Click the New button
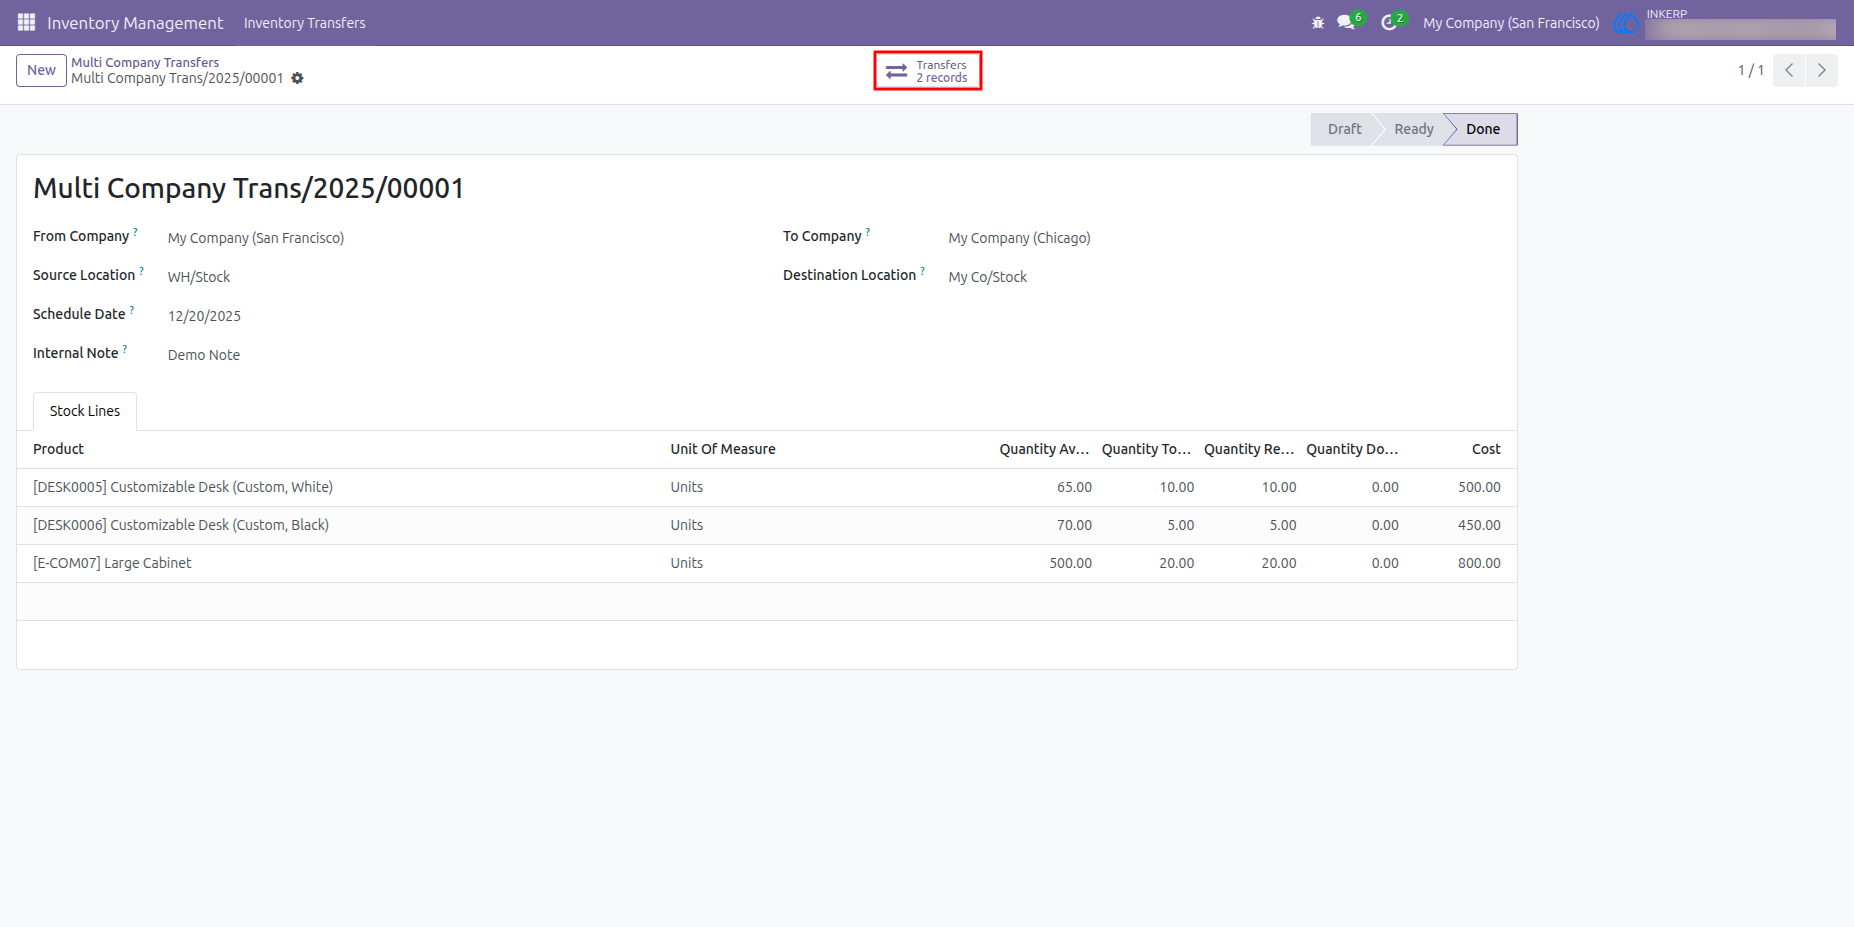The height and width of the screenshot is (927, 1854). click(41, 70)
